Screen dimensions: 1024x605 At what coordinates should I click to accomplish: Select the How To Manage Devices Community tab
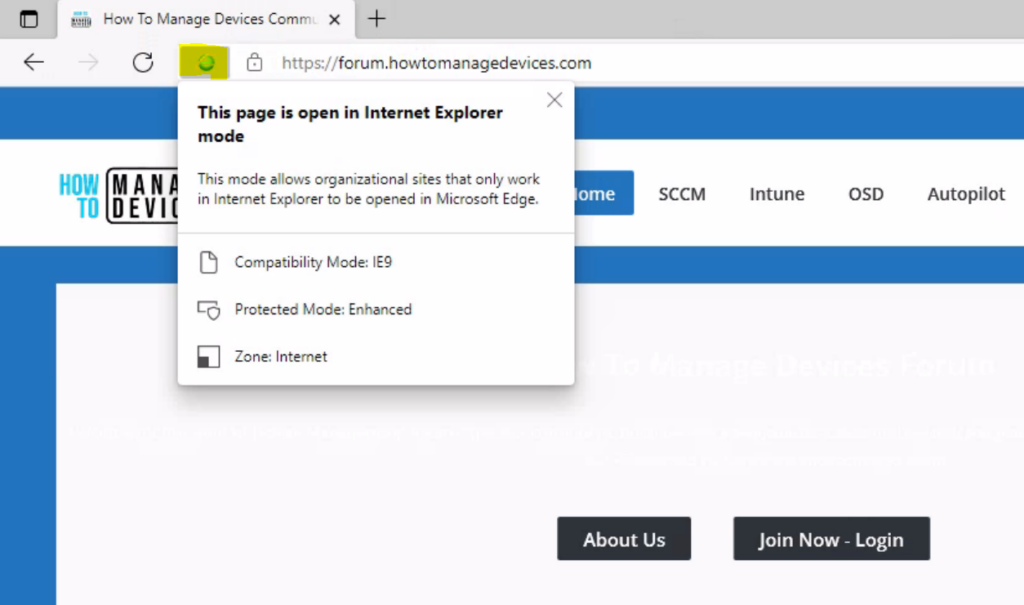point(206,20)
